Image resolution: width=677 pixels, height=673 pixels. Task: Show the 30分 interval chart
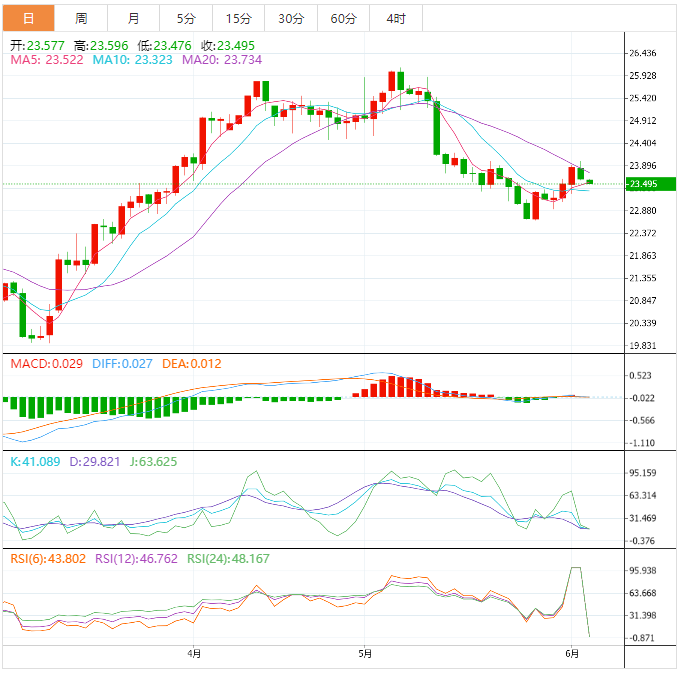click(x=291, y=19)
